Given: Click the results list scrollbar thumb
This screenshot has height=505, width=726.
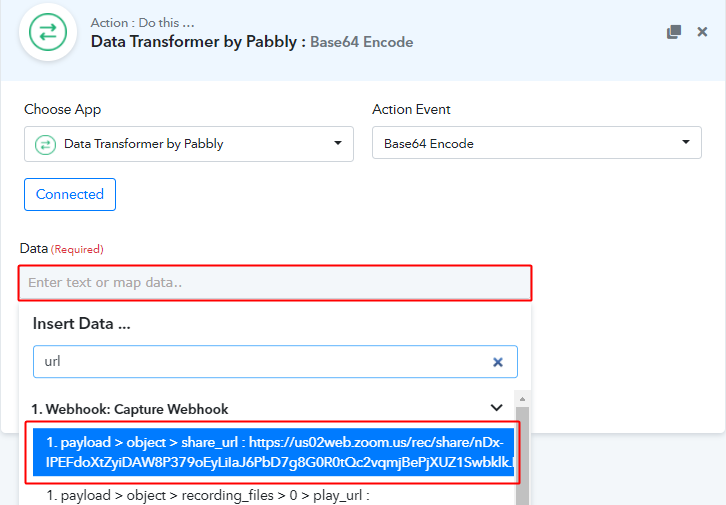Looking at the screenshot, I should coord(522,456).
